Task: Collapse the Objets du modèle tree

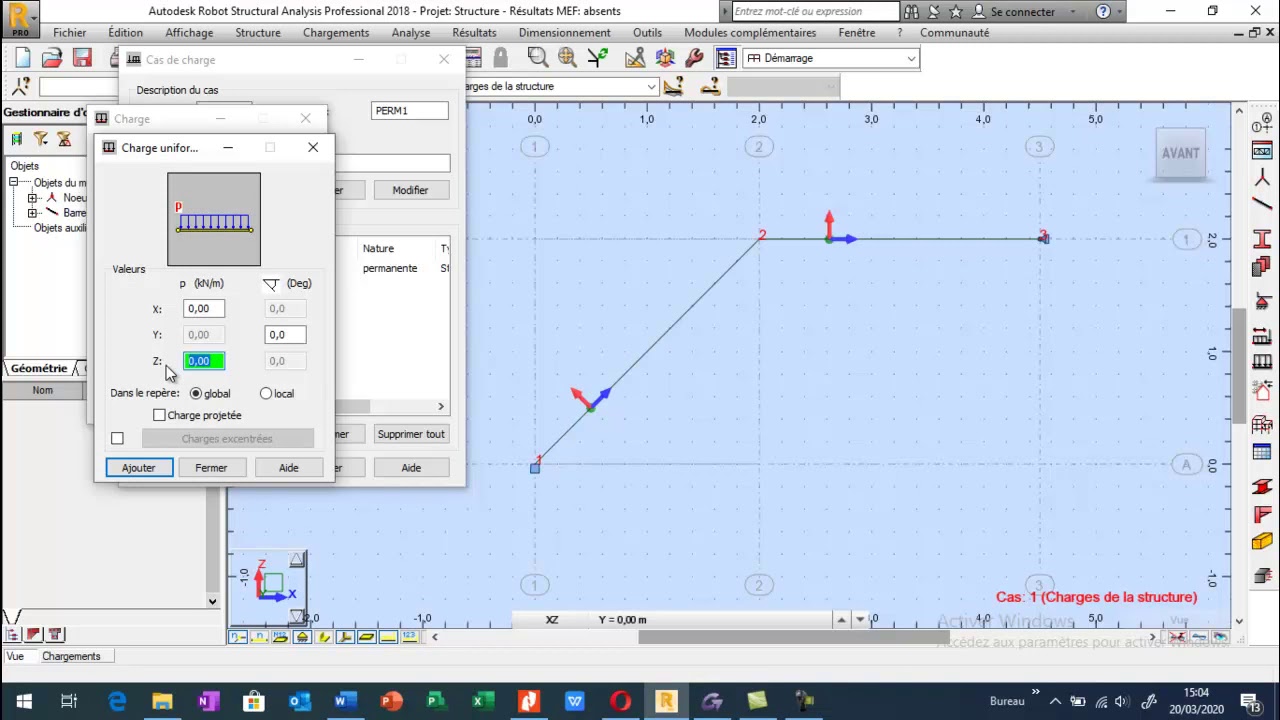Action: pyautogui.click(x=13, y=182)
